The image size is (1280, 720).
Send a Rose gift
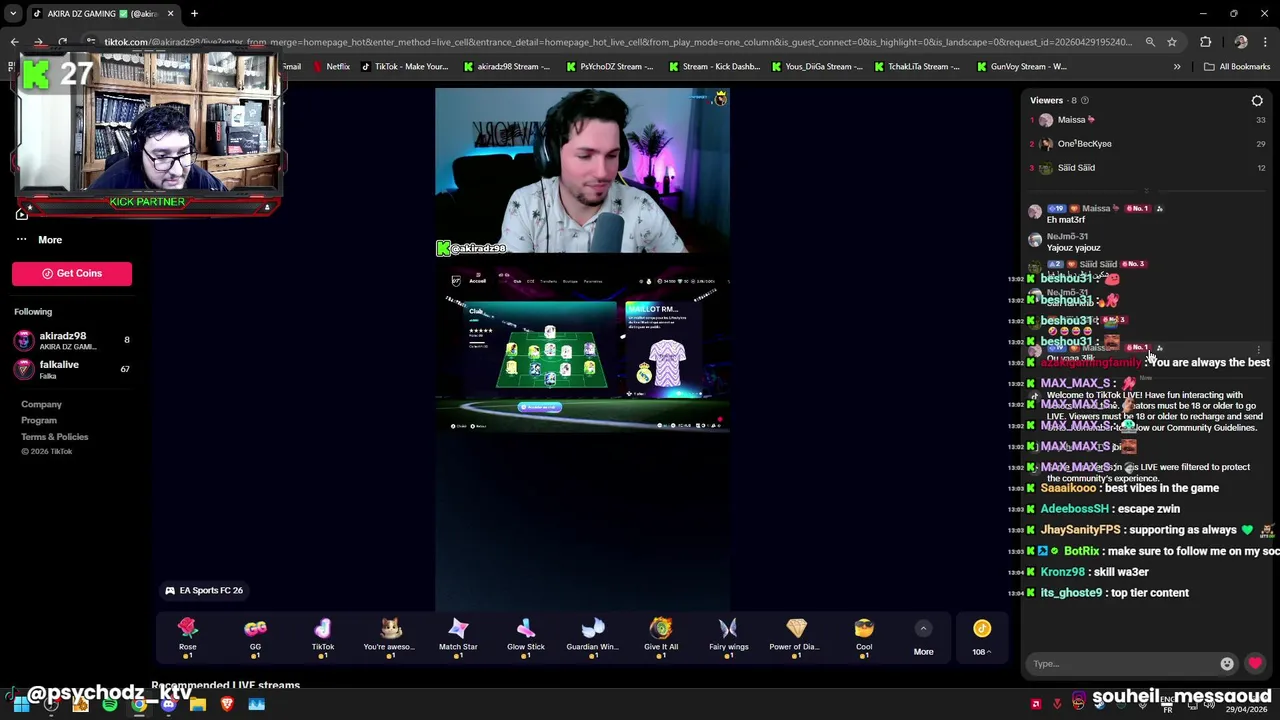click(187, 634)
